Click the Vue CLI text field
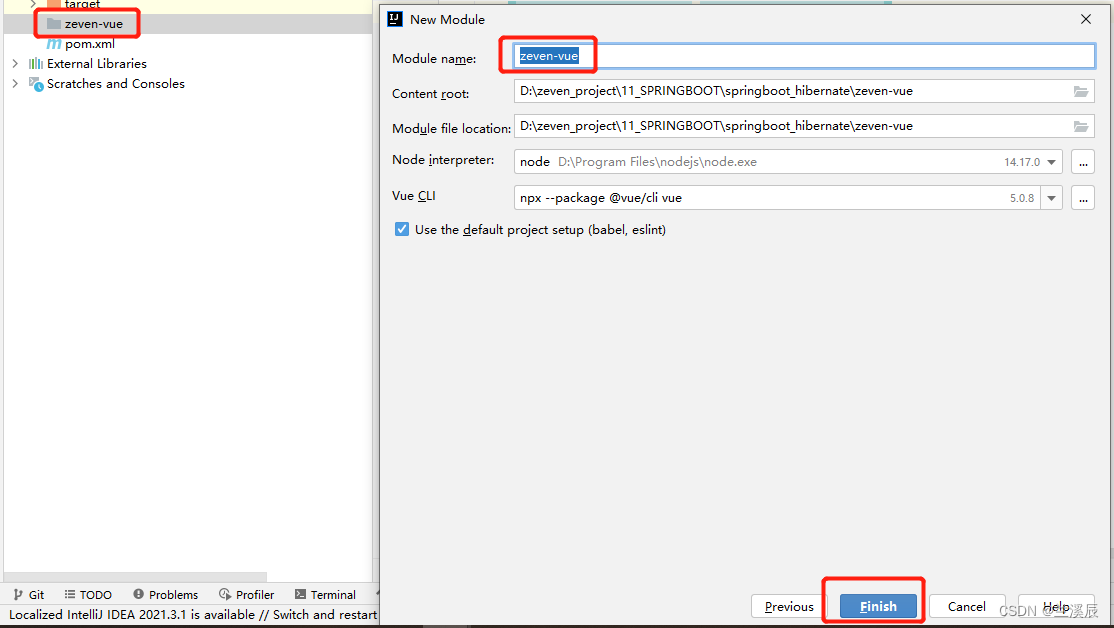1114x628 pixels. [777, 198]
